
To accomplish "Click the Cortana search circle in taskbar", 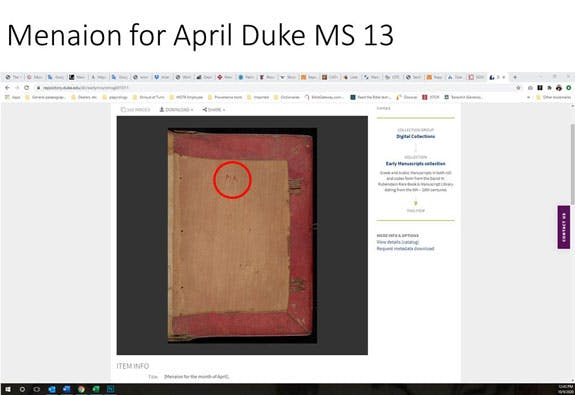I will point(22,389).
